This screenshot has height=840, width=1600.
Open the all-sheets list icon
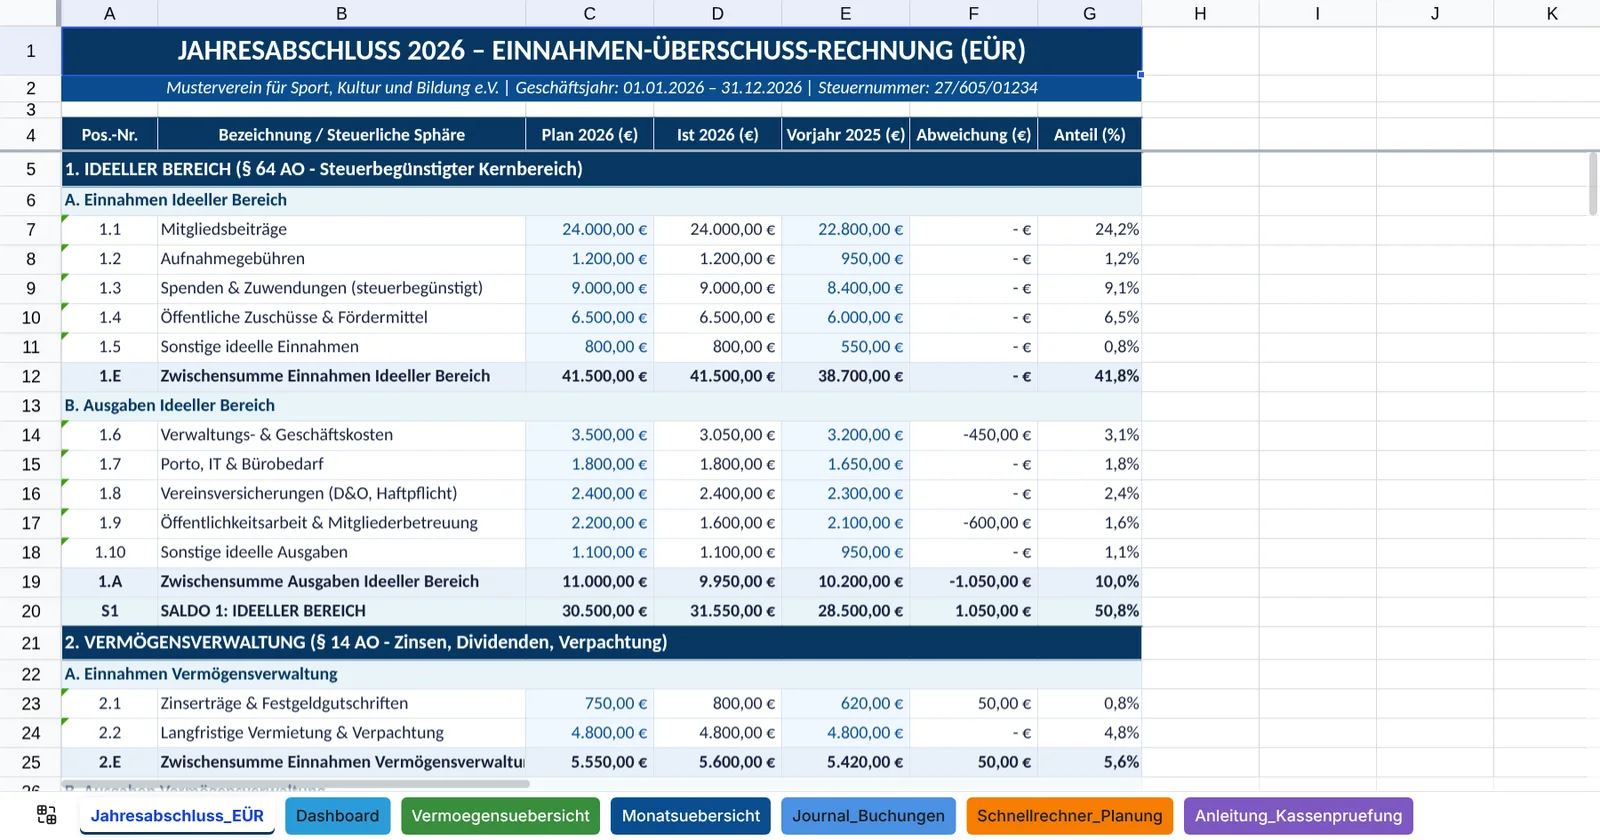[47, 815]
